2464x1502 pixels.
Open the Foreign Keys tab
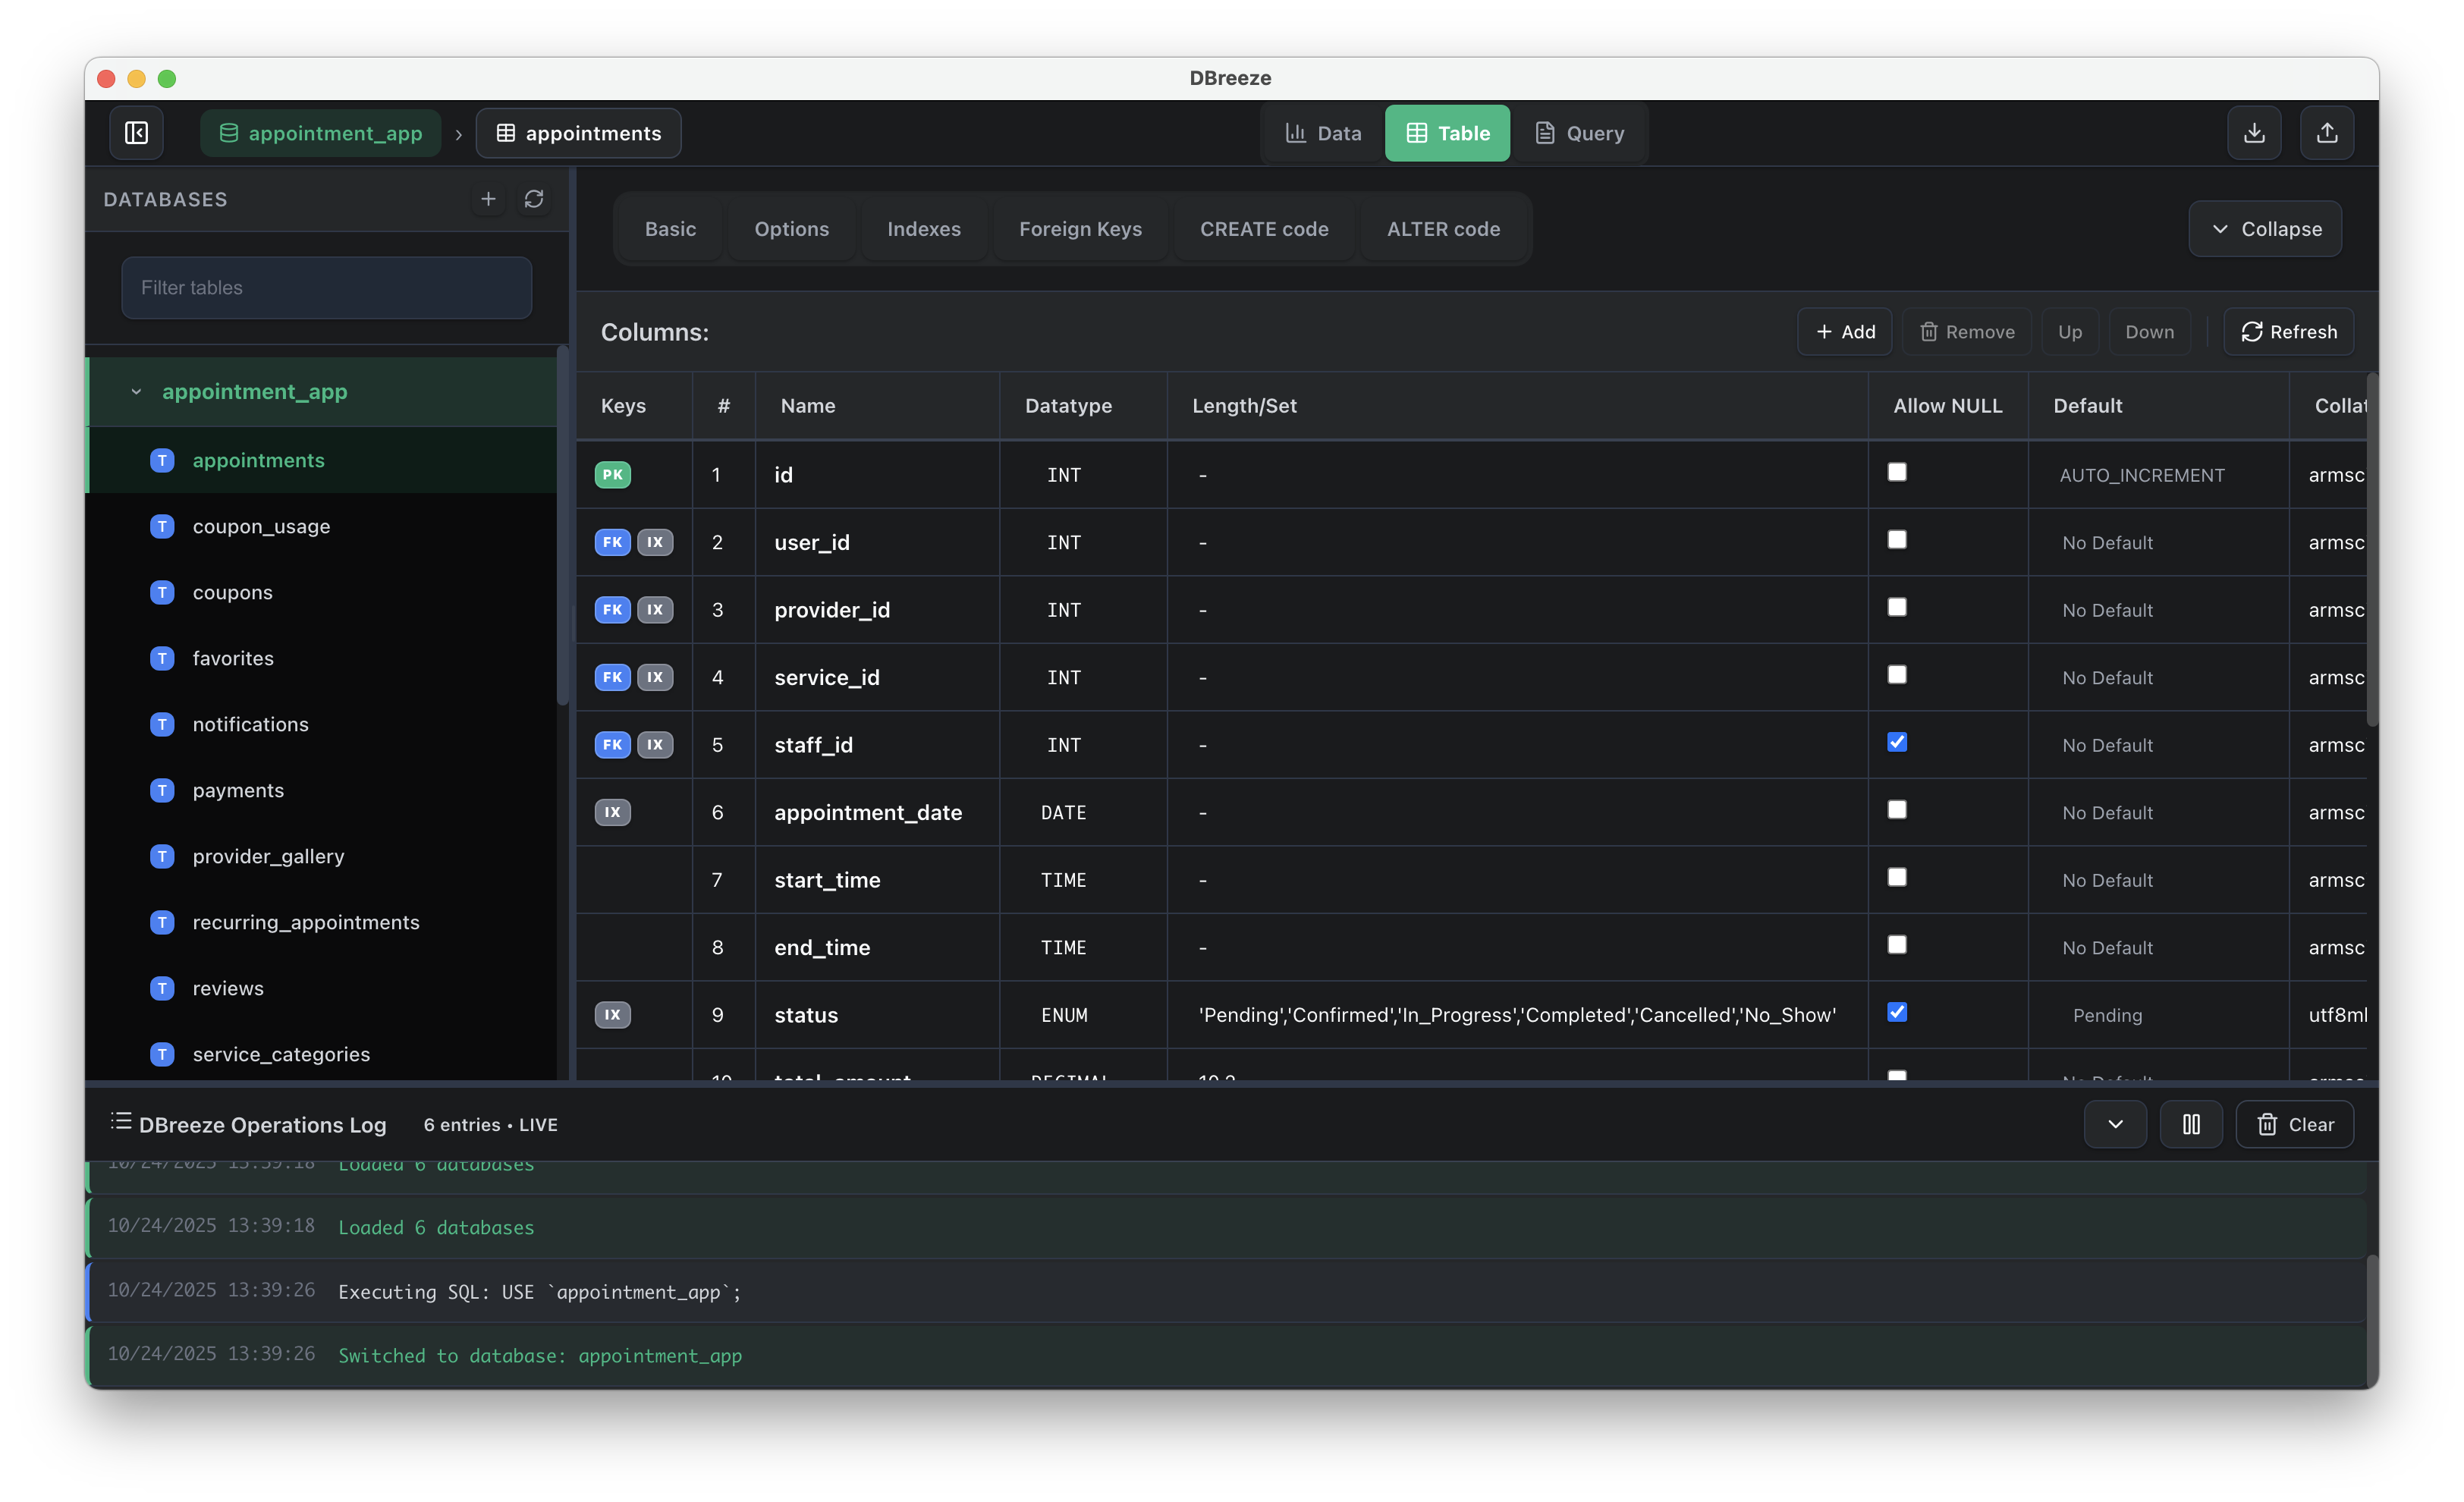coord(1080,229)
